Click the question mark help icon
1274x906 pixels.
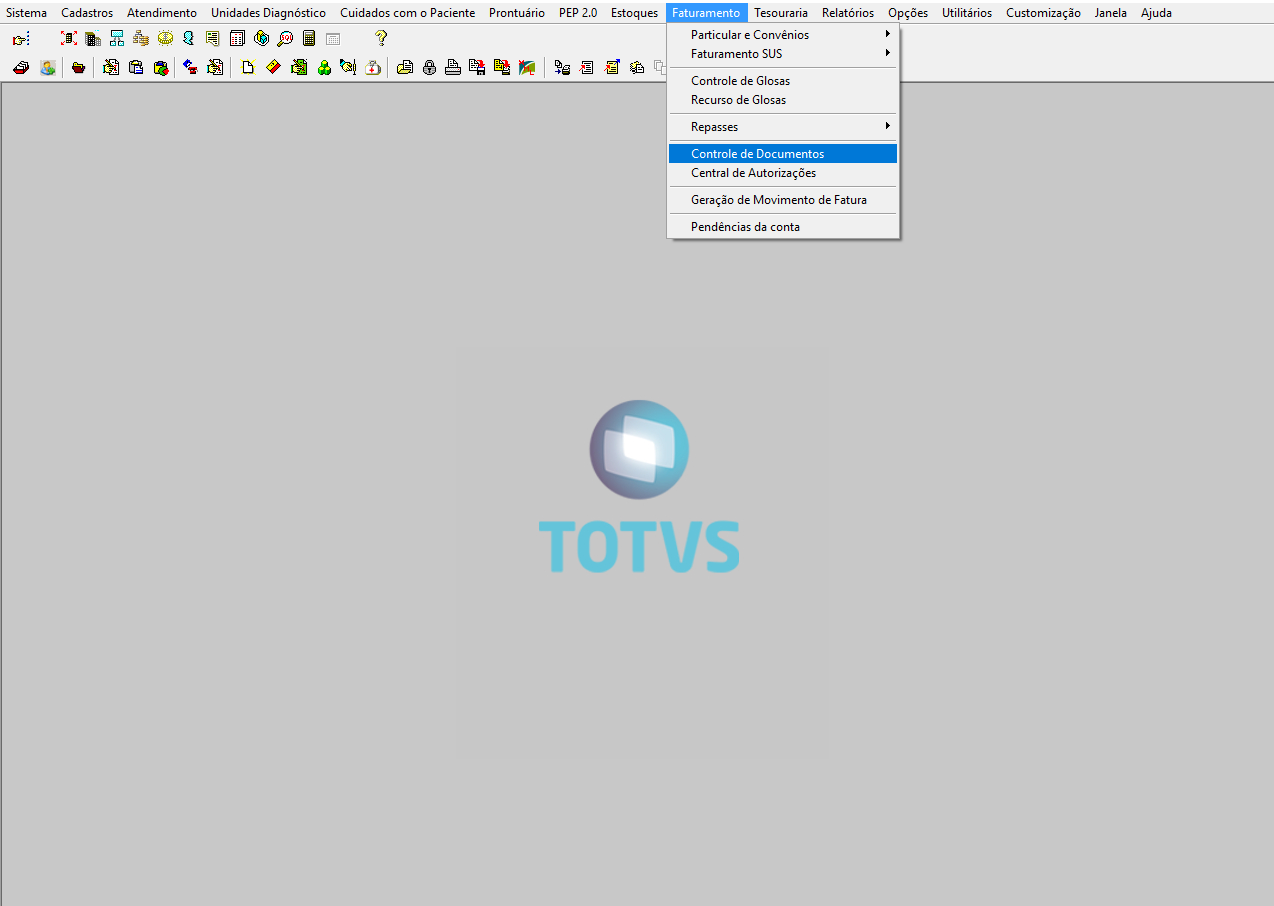[380, 38]
